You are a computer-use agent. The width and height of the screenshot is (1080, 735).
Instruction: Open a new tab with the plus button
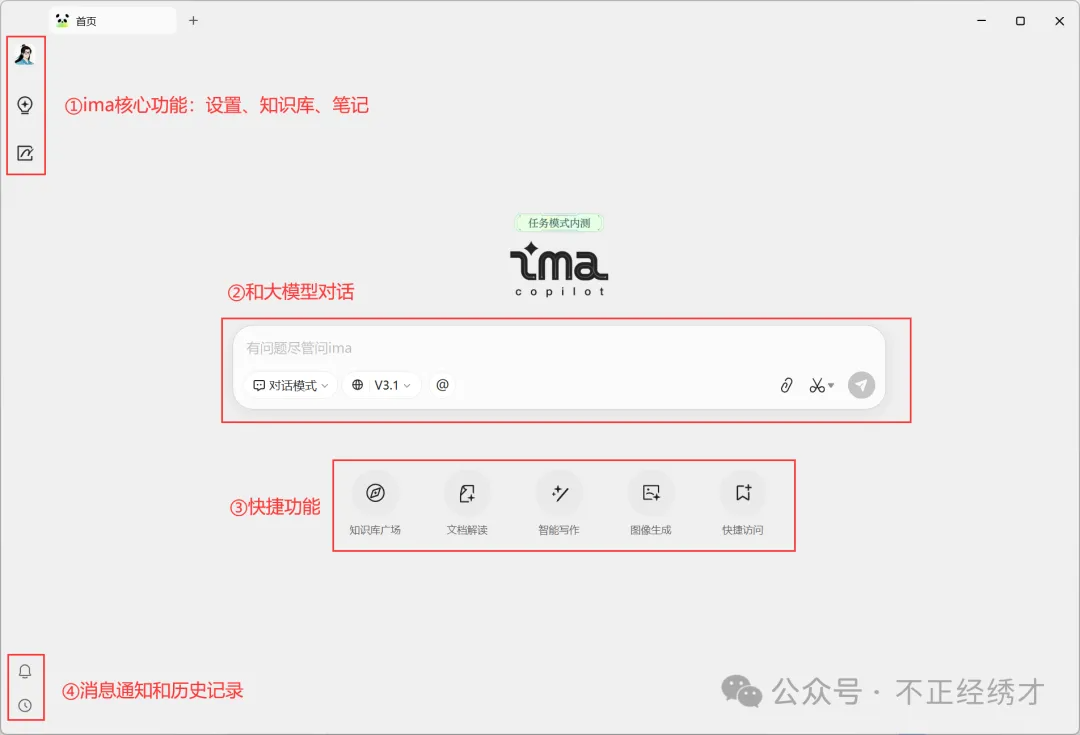(193, 20)
